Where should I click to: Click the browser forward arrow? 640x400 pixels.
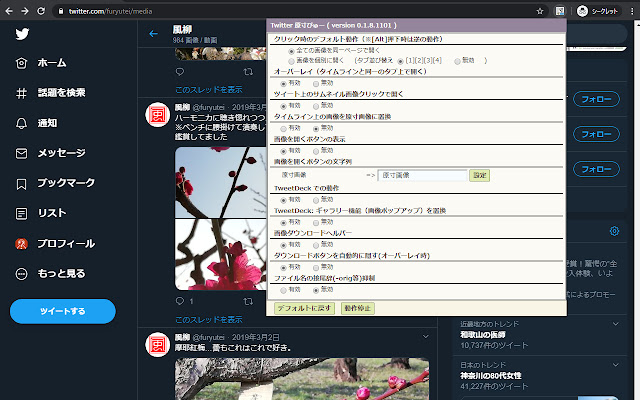25,11
